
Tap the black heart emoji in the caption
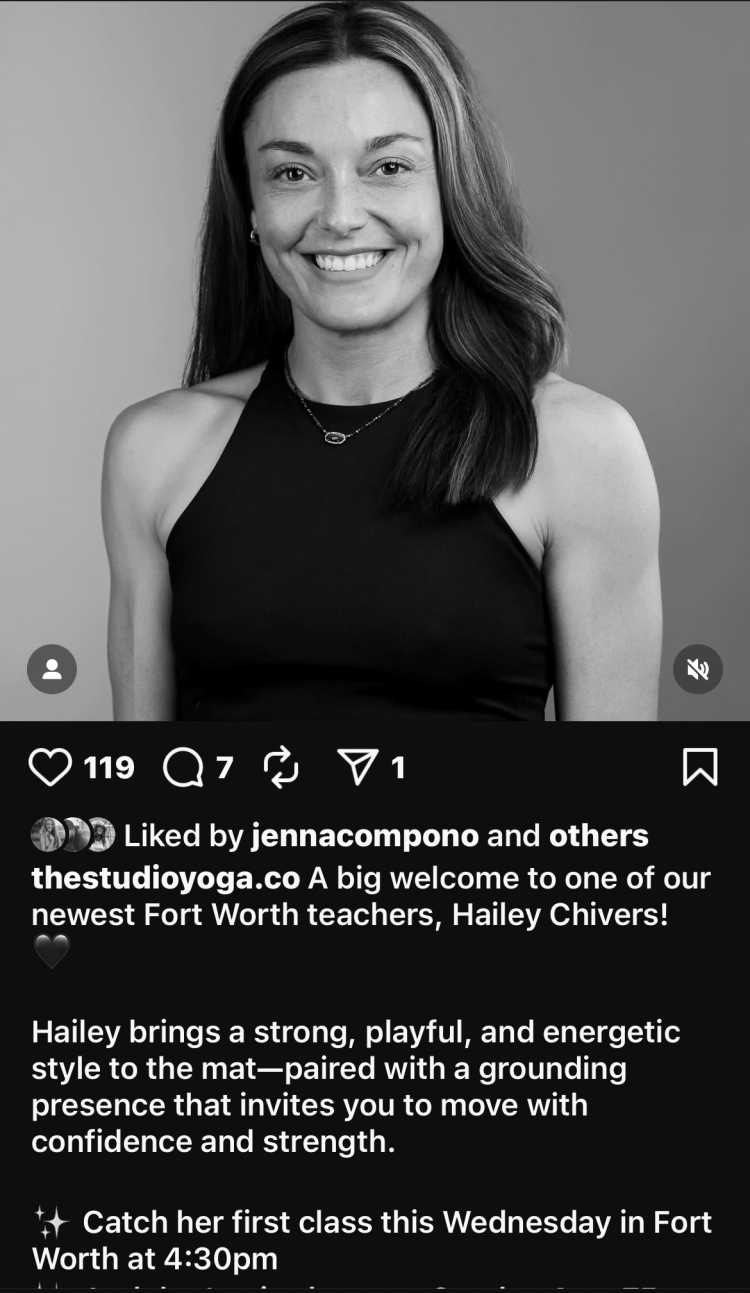tap(51, 951)
